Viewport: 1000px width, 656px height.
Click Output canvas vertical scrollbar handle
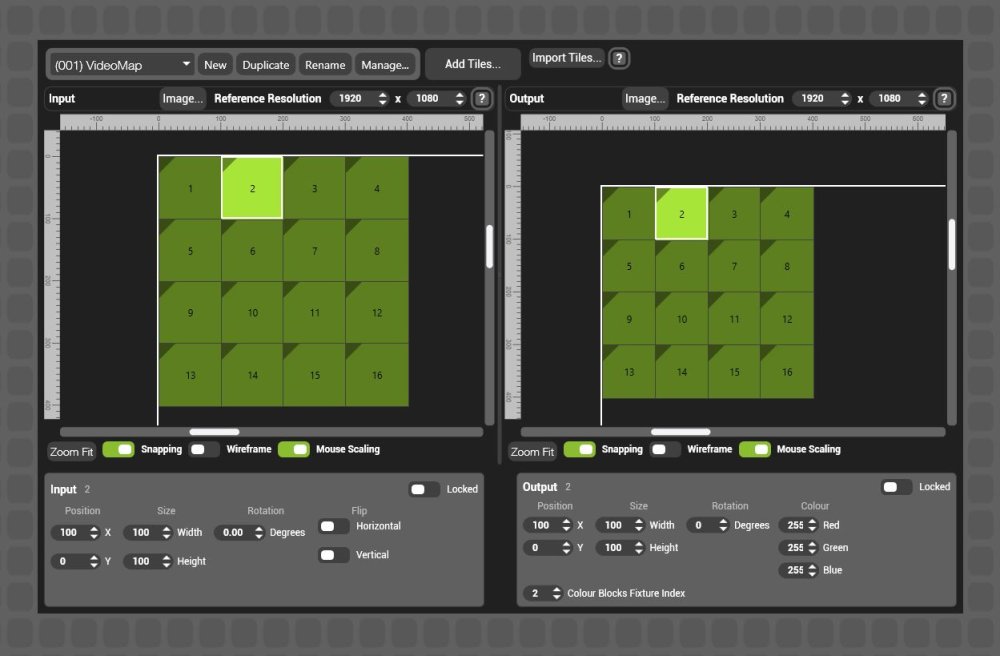[x=952, y=245]
